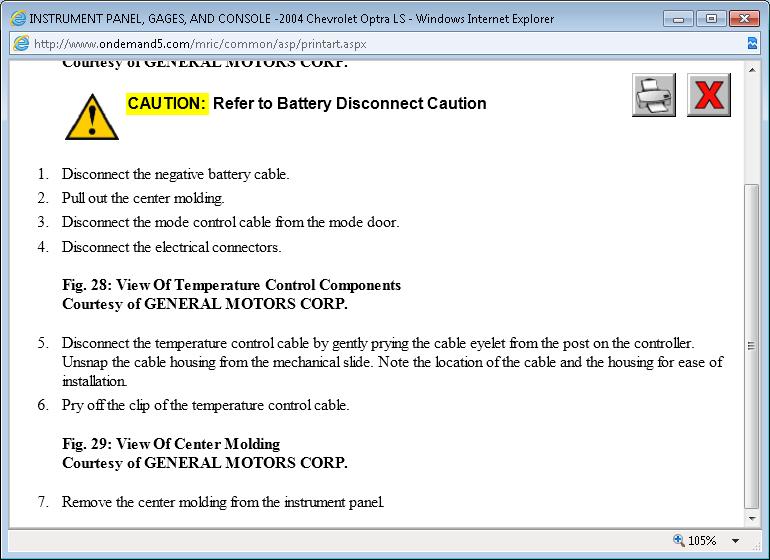Image resolution: width=770 pixels, height=560 pixels.
Task: Click the scrollbar down arrow
Action: pyautogui.click(x=752, y=518)
